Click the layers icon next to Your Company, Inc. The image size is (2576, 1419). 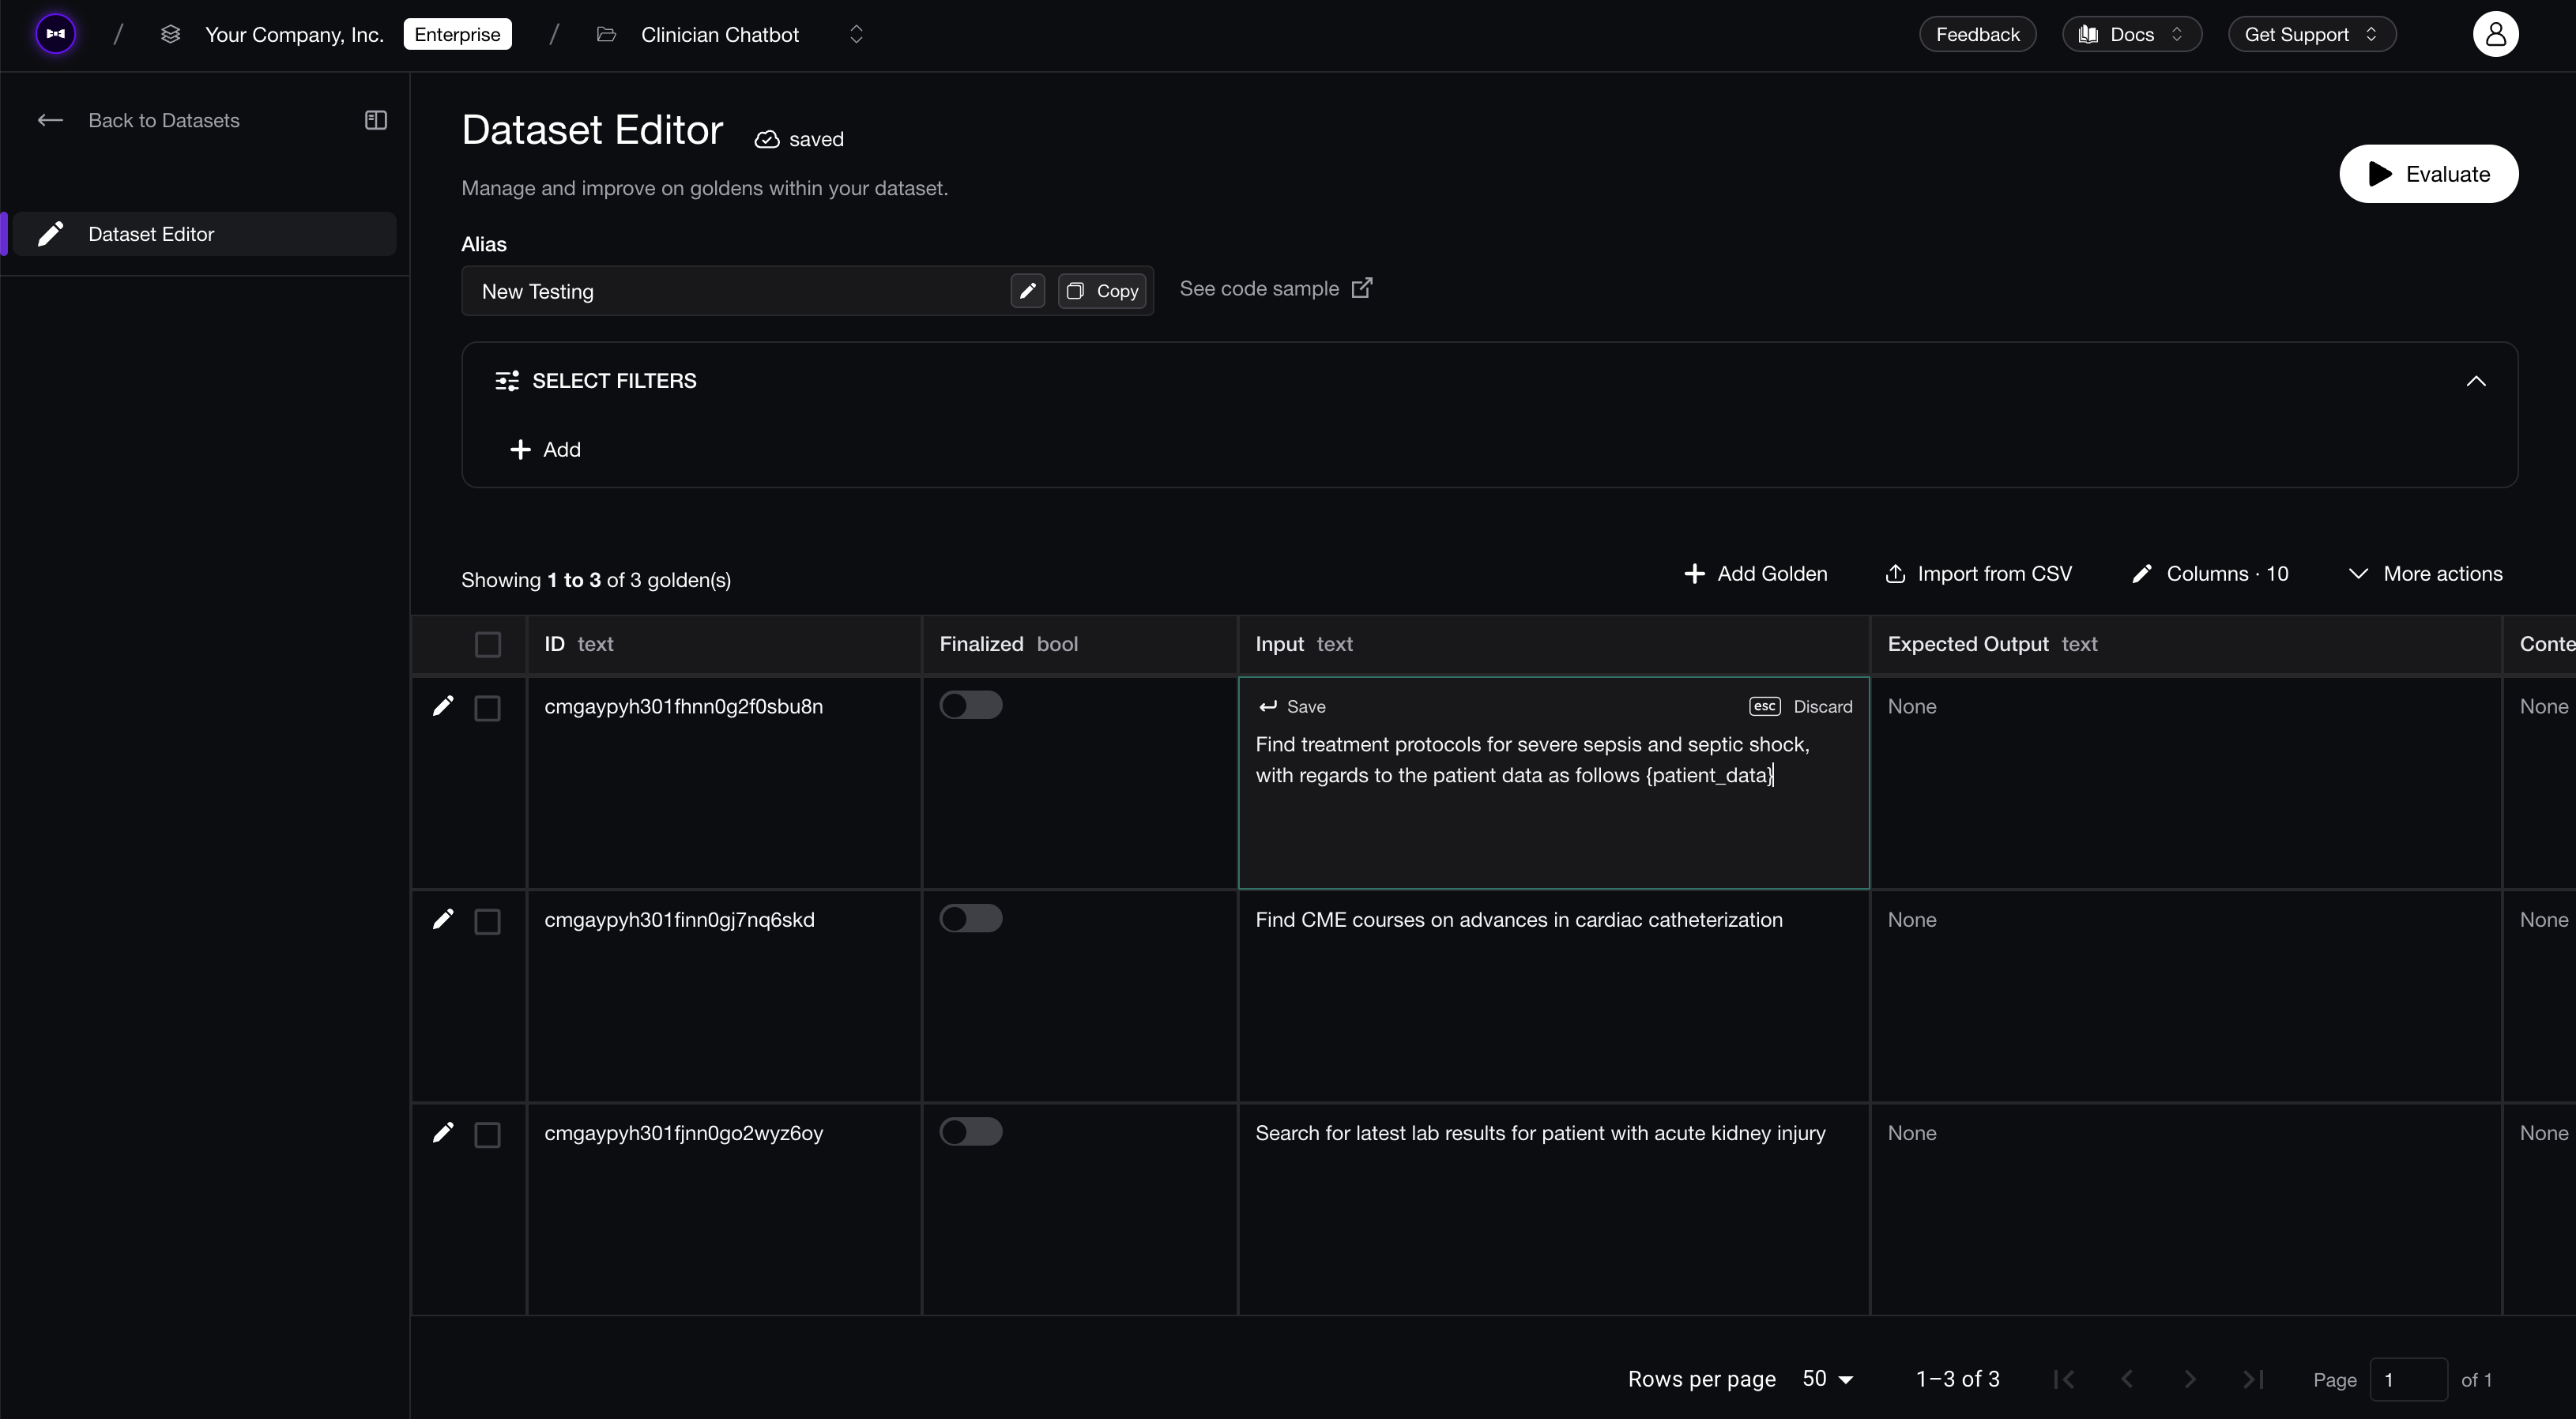pos(170,33)
